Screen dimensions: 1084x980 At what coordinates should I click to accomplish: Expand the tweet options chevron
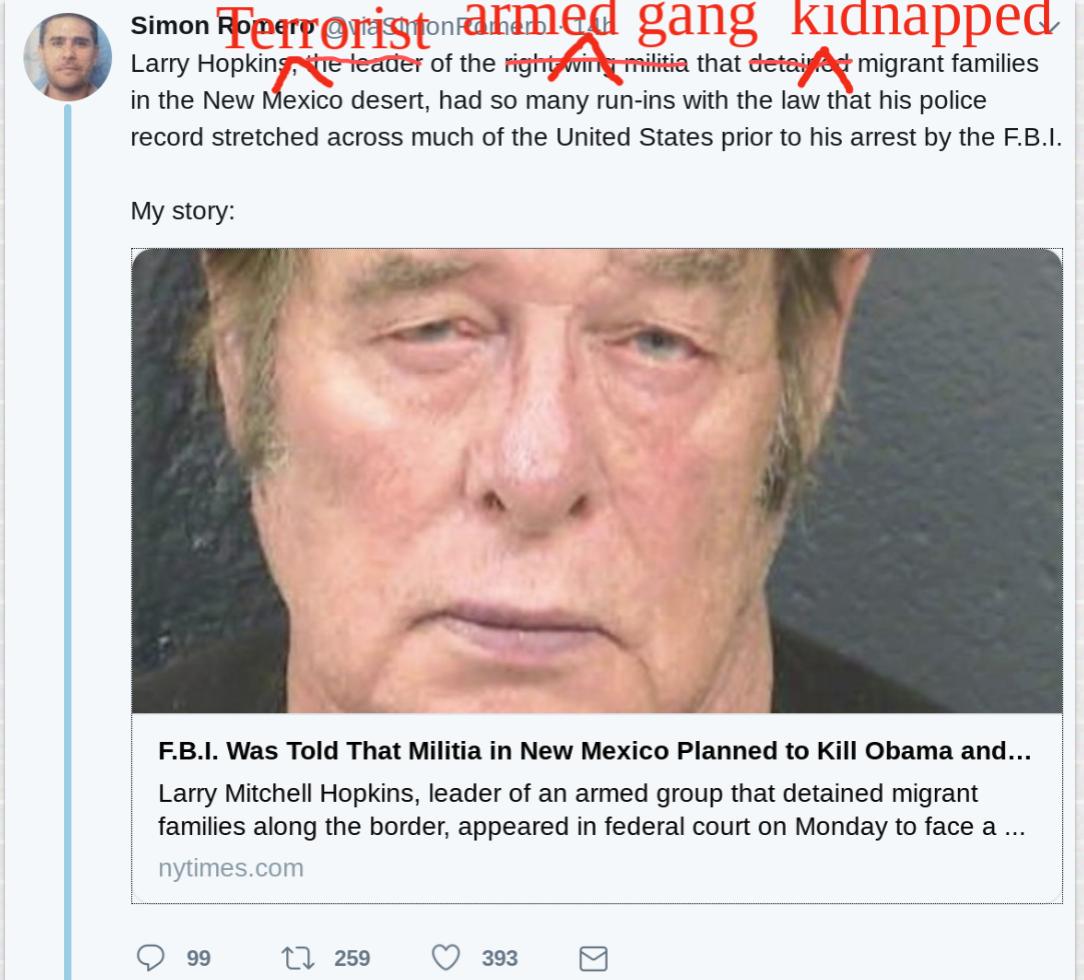(1050, 27)
